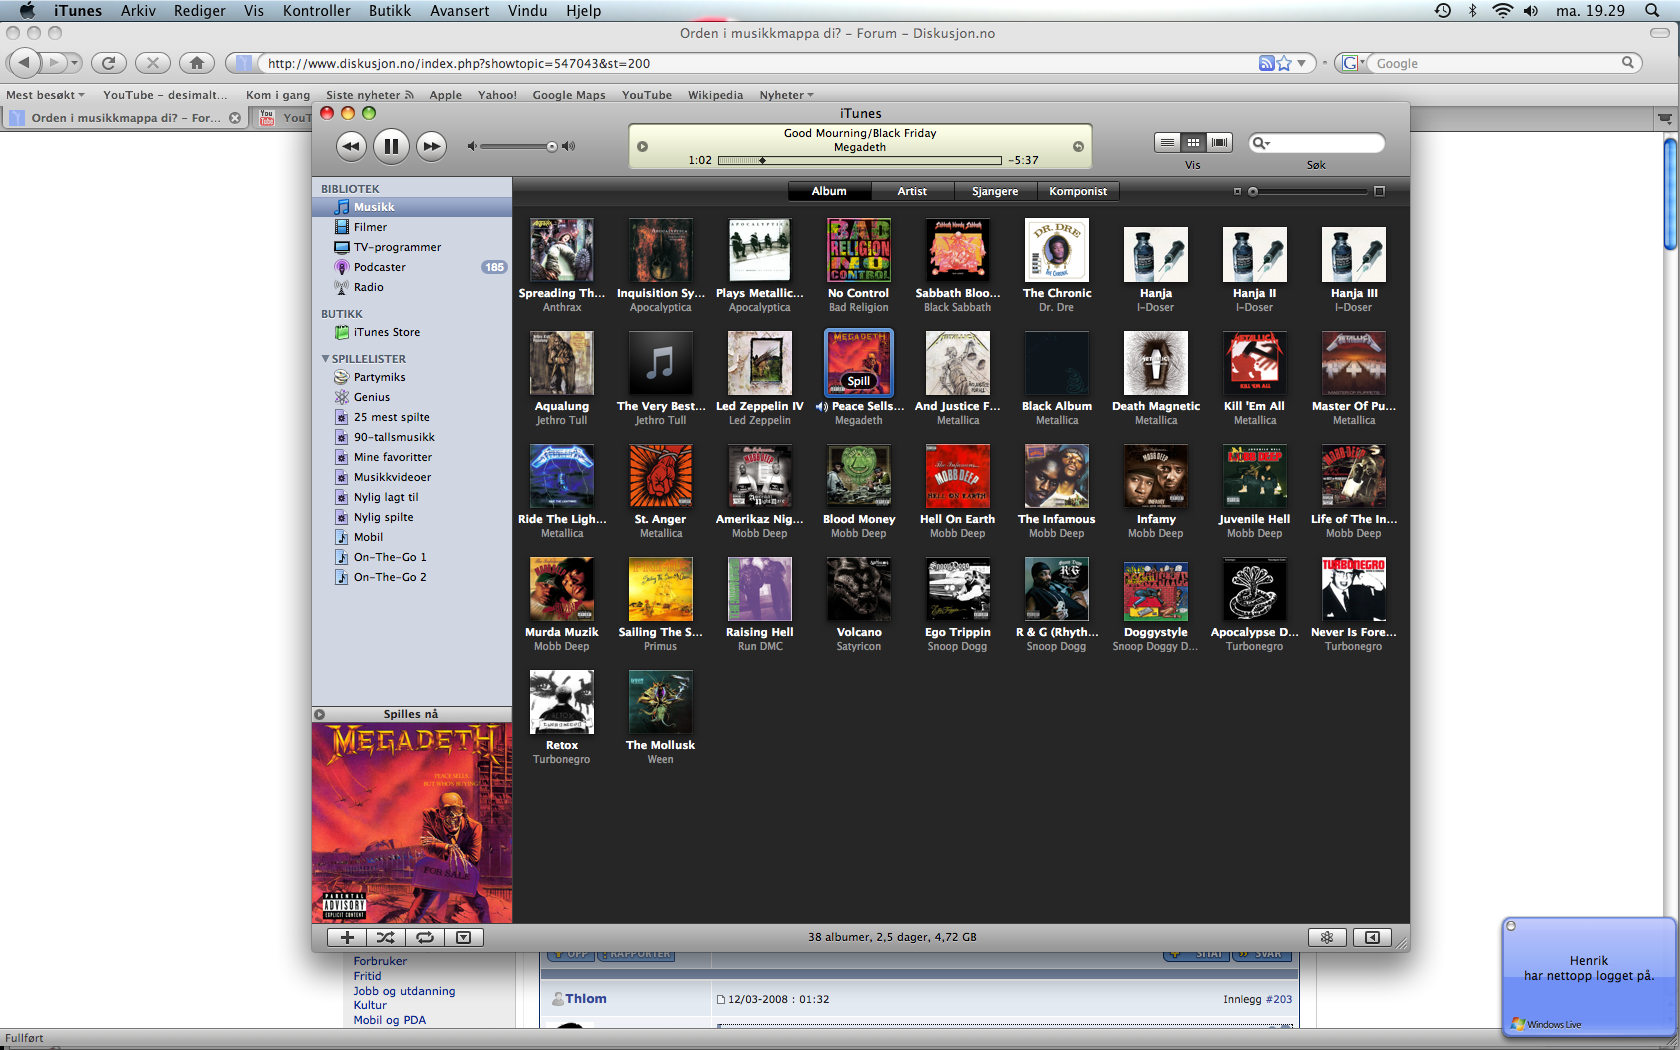Open Butikk menu in menu bar
Image resolution: width=1680 pixels, height=1050 pixels.
tap(390, 11)
